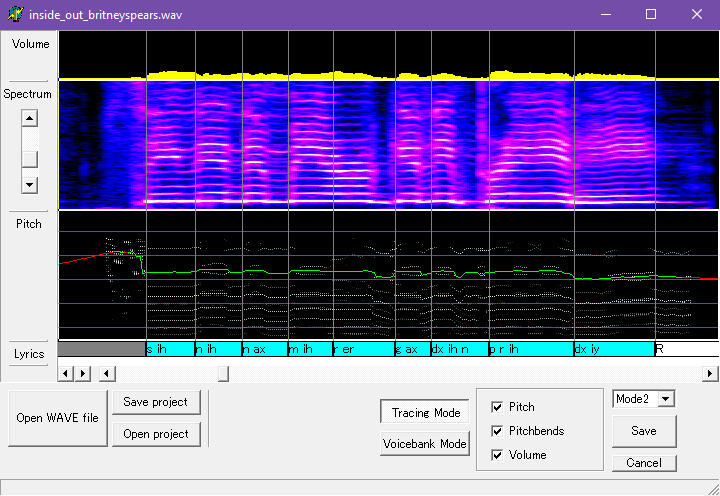The image size is (720, 496).
Task: Click the timeline scrollbar right arrow
Action: 710,373
